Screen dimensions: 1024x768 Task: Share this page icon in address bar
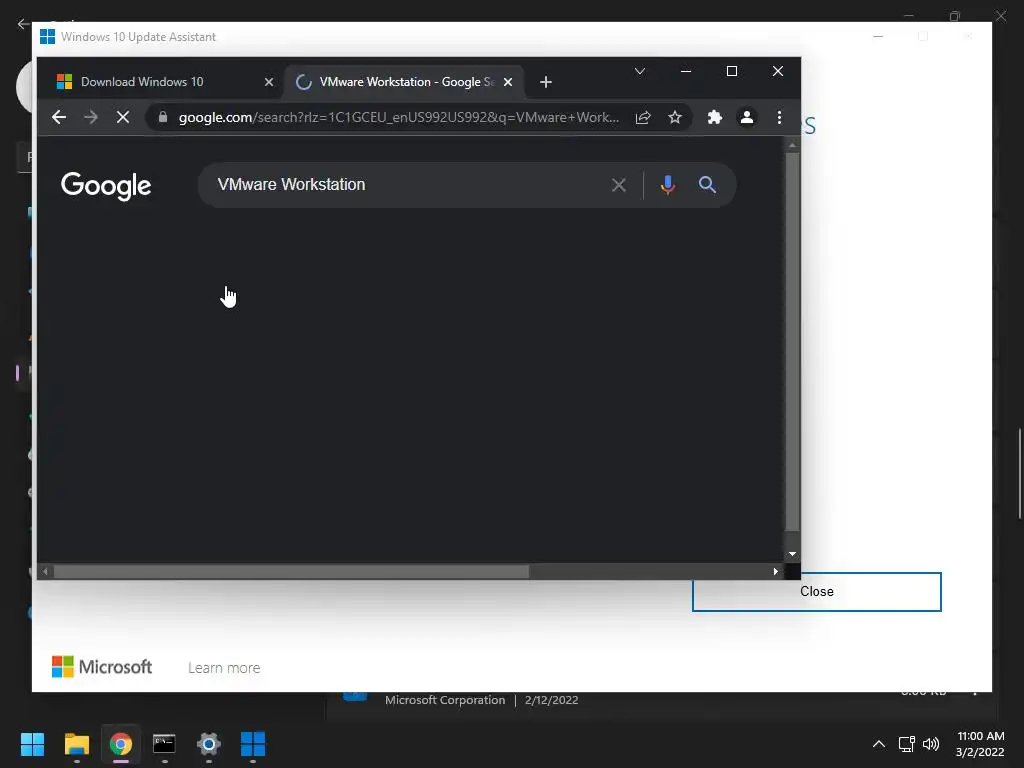pos(643,118)
